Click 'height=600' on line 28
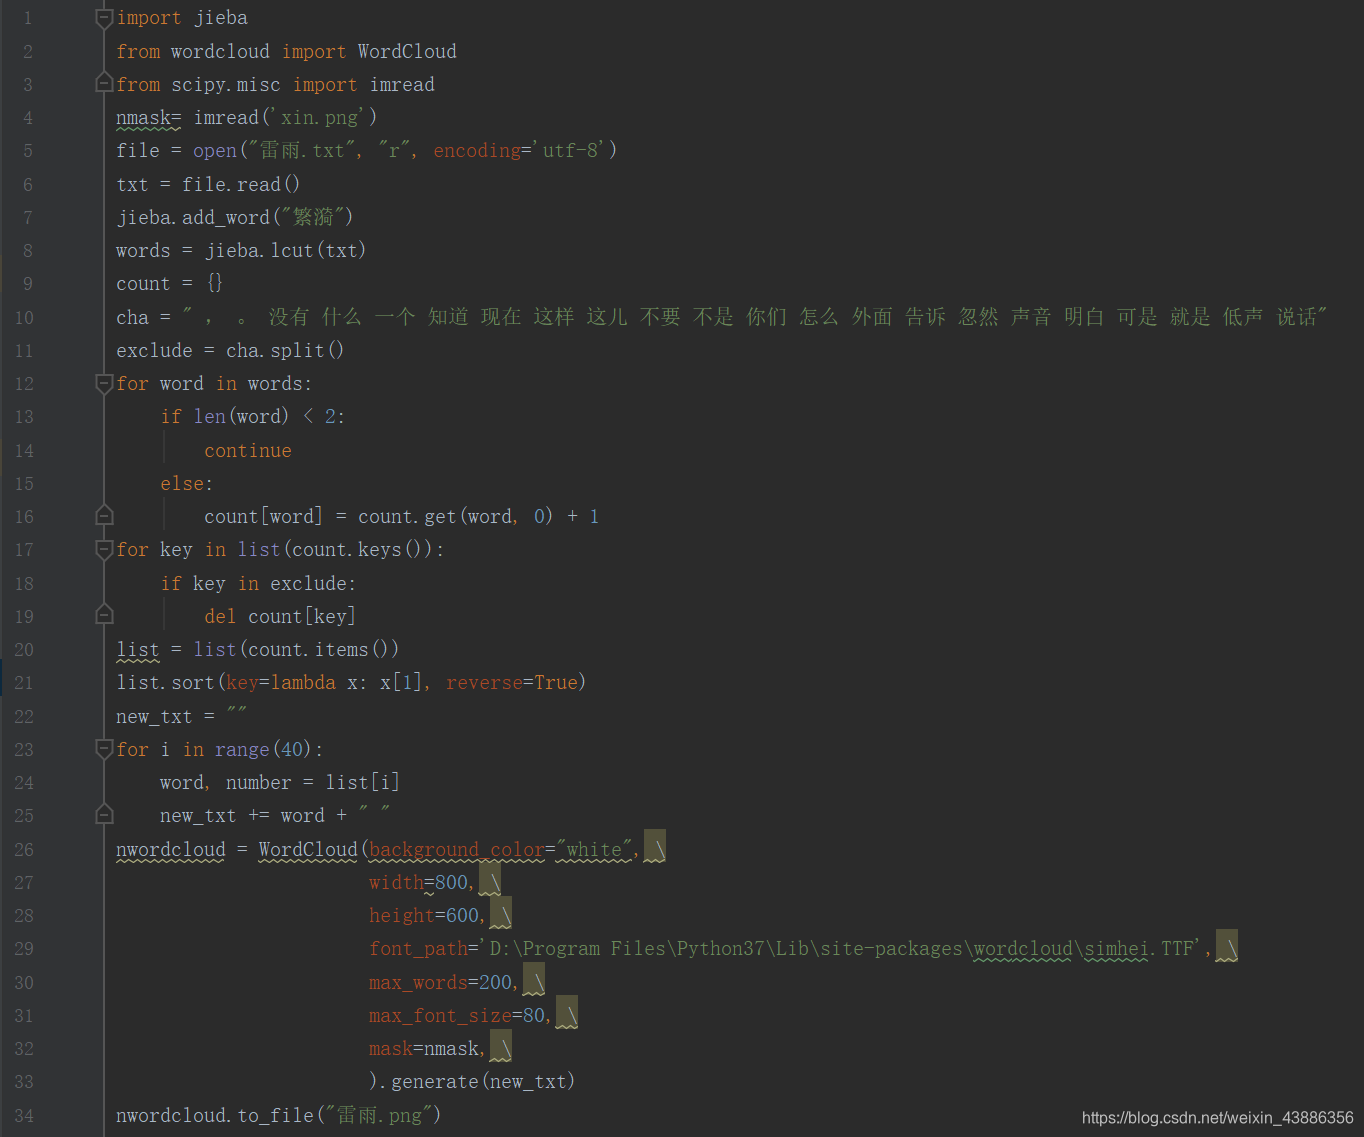 [x=424, y=916]
